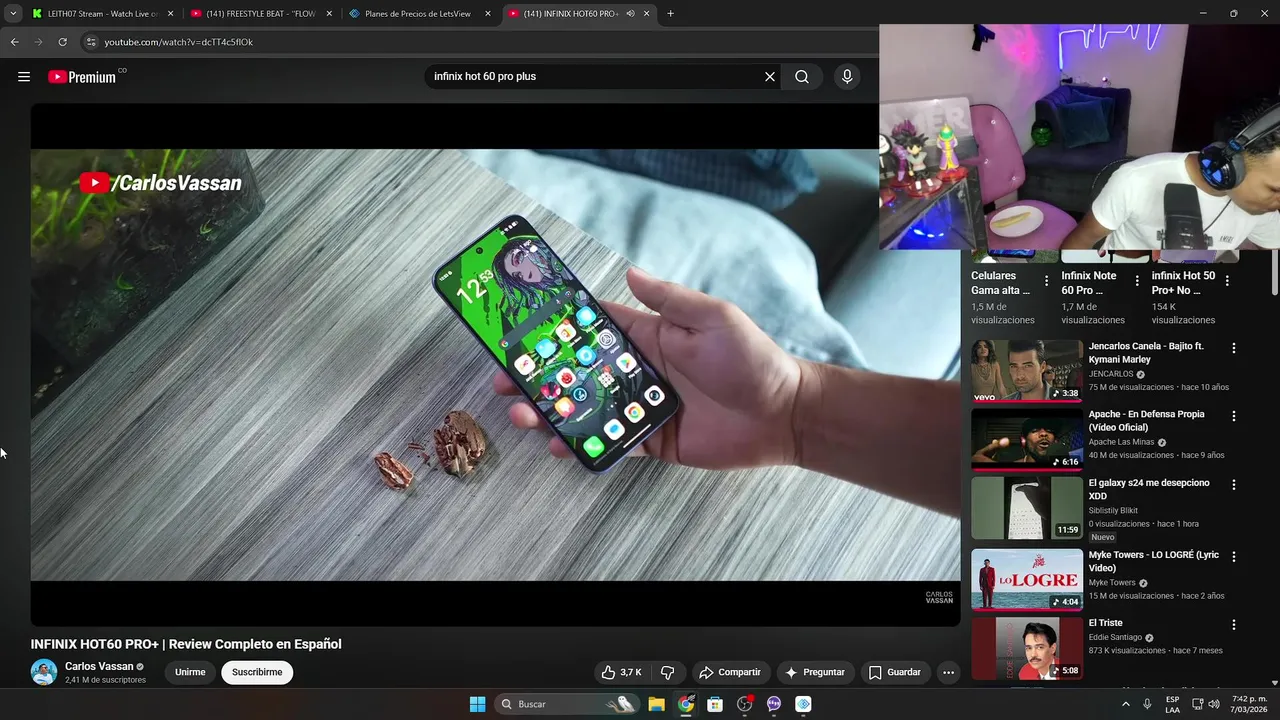
Task: Save the video with Guardar
Action: 895,672
